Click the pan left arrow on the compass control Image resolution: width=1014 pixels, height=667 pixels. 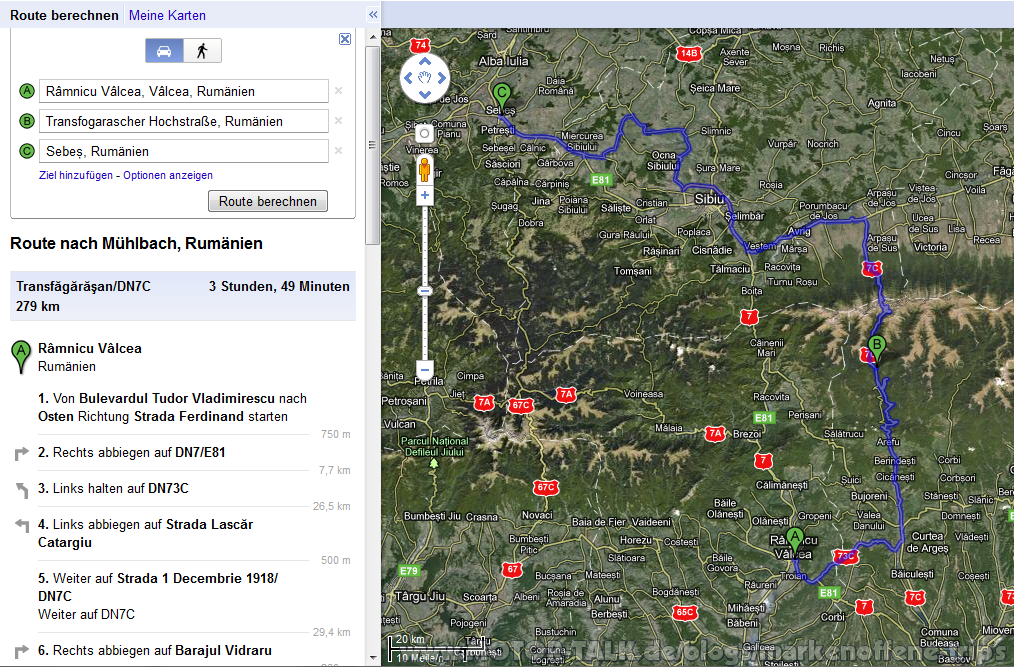coord(407,77)
